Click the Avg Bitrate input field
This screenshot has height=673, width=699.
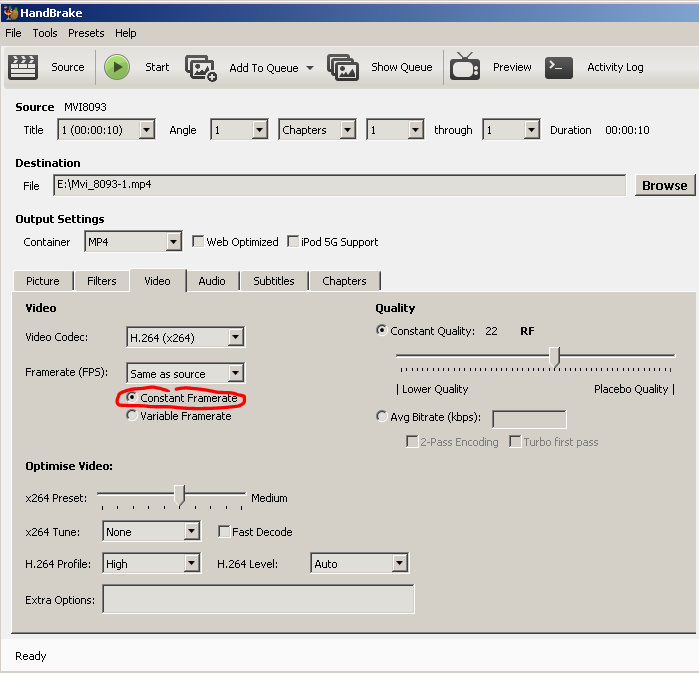pyautogui.click(x=529, y=419)
